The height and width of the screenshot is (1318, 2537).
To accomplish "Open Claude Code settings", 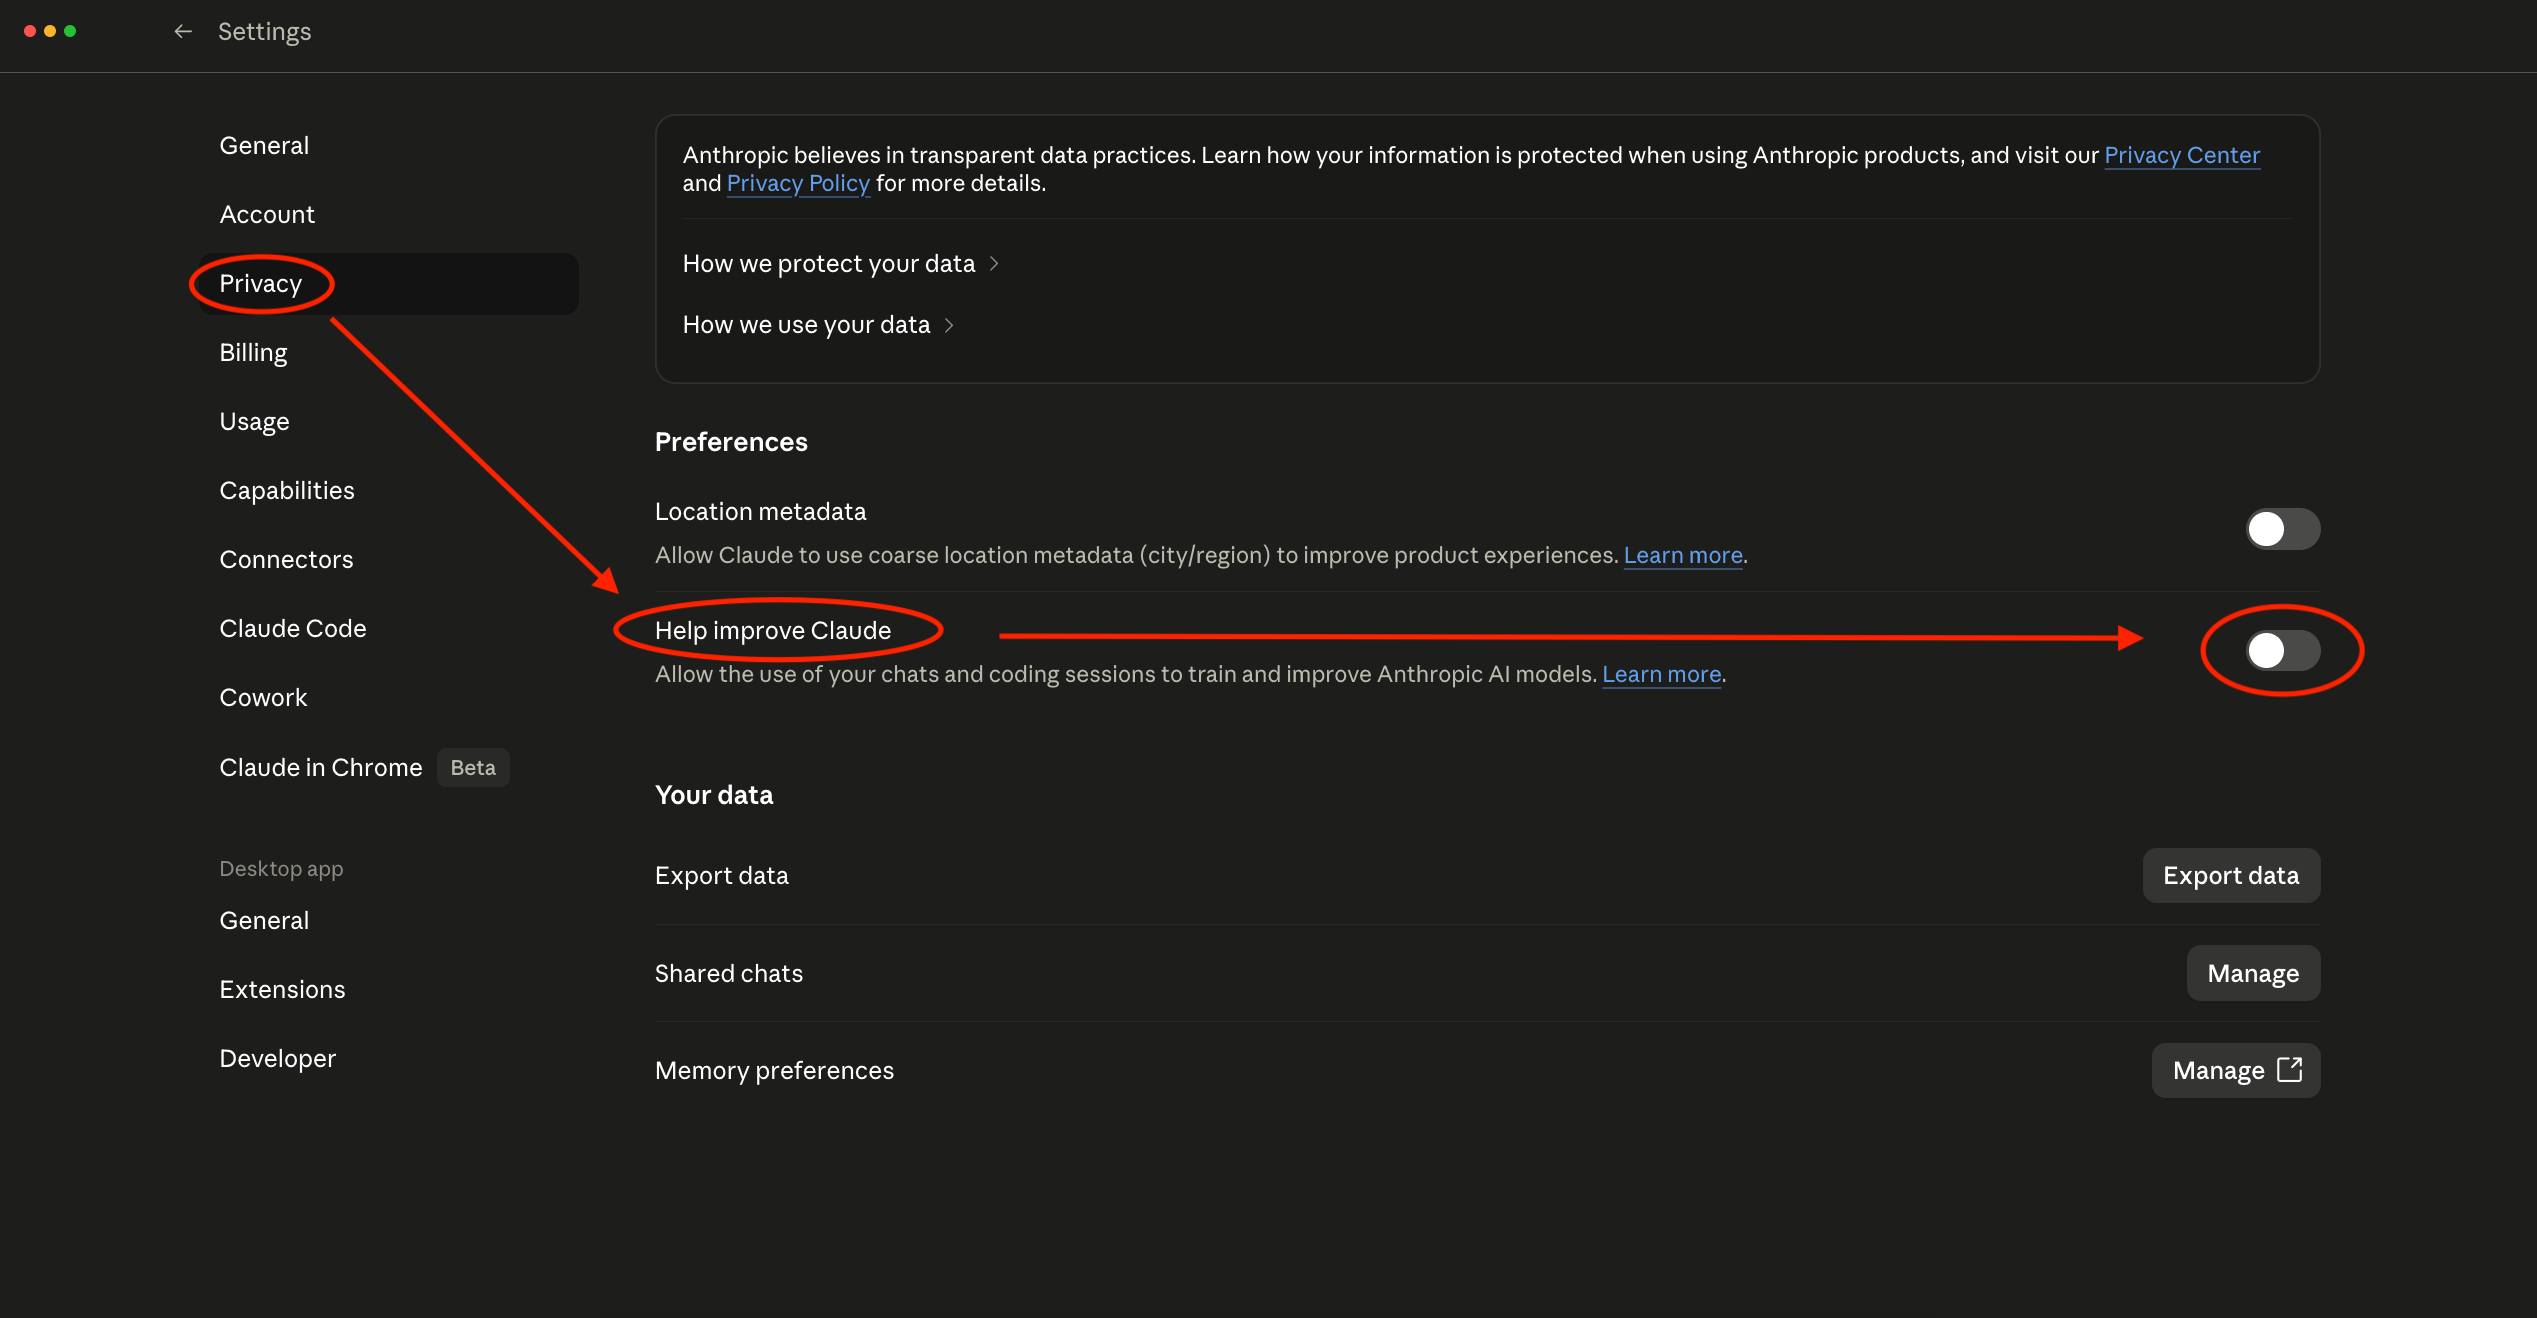I will tap(293, 629).
